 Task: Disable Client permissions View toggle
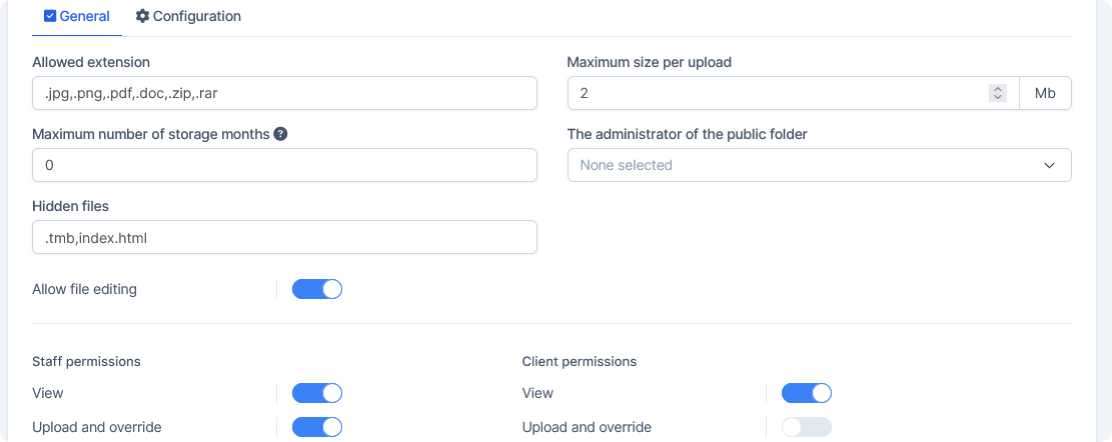coord(806,393)
